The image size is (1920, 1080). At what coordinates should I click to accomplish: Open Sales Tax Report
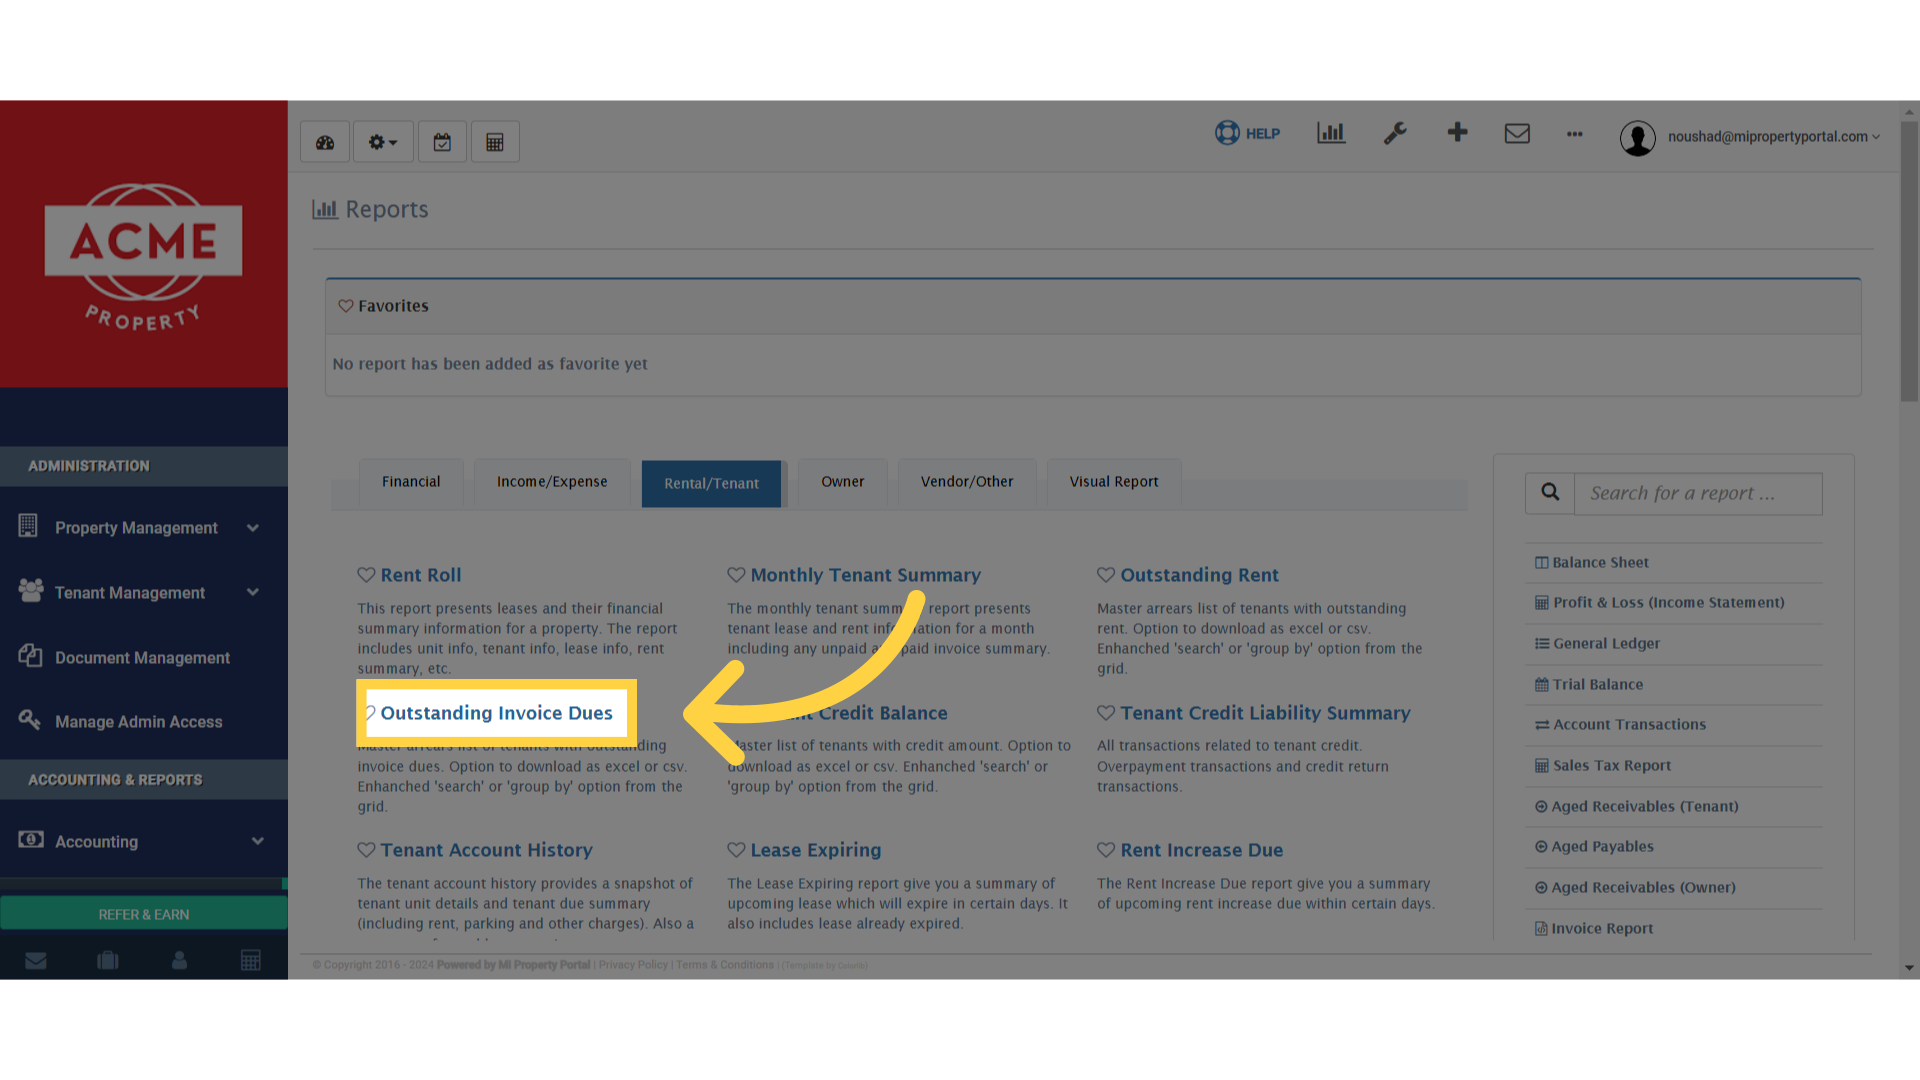(x=1611, y=766)
